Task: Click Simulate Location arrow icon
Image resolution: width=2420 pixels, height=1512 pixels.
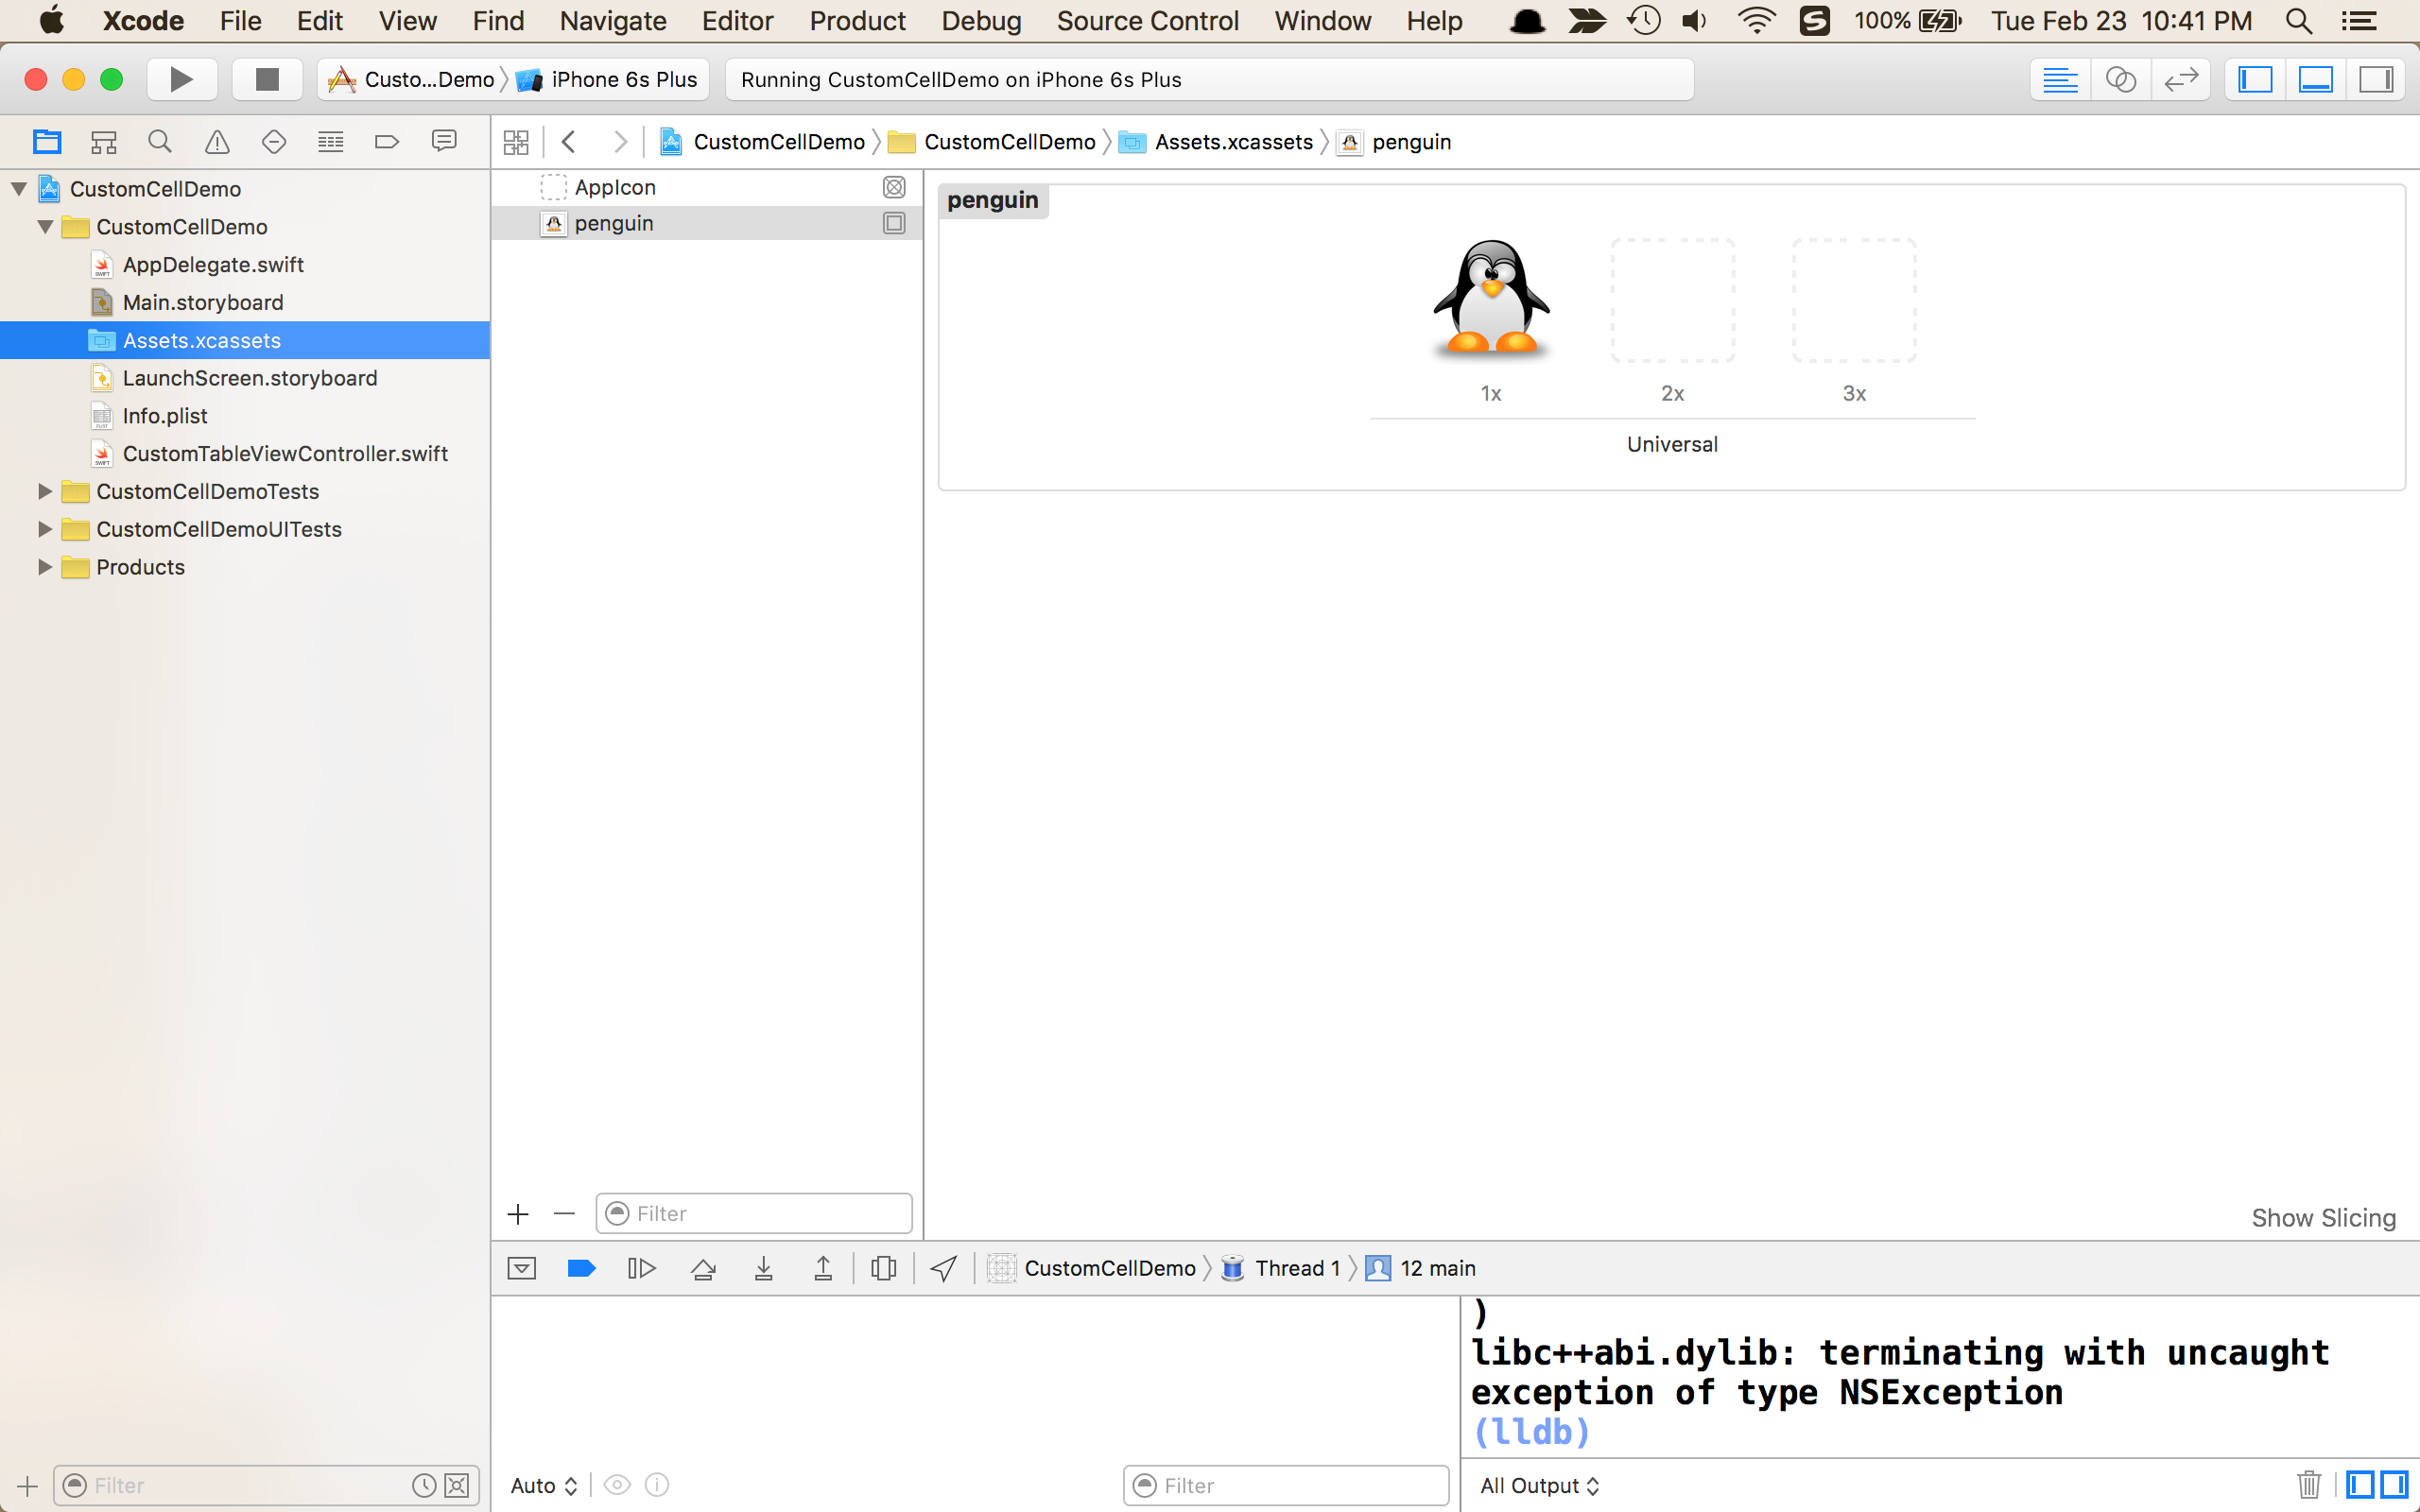Action: tap(943, 1268)
